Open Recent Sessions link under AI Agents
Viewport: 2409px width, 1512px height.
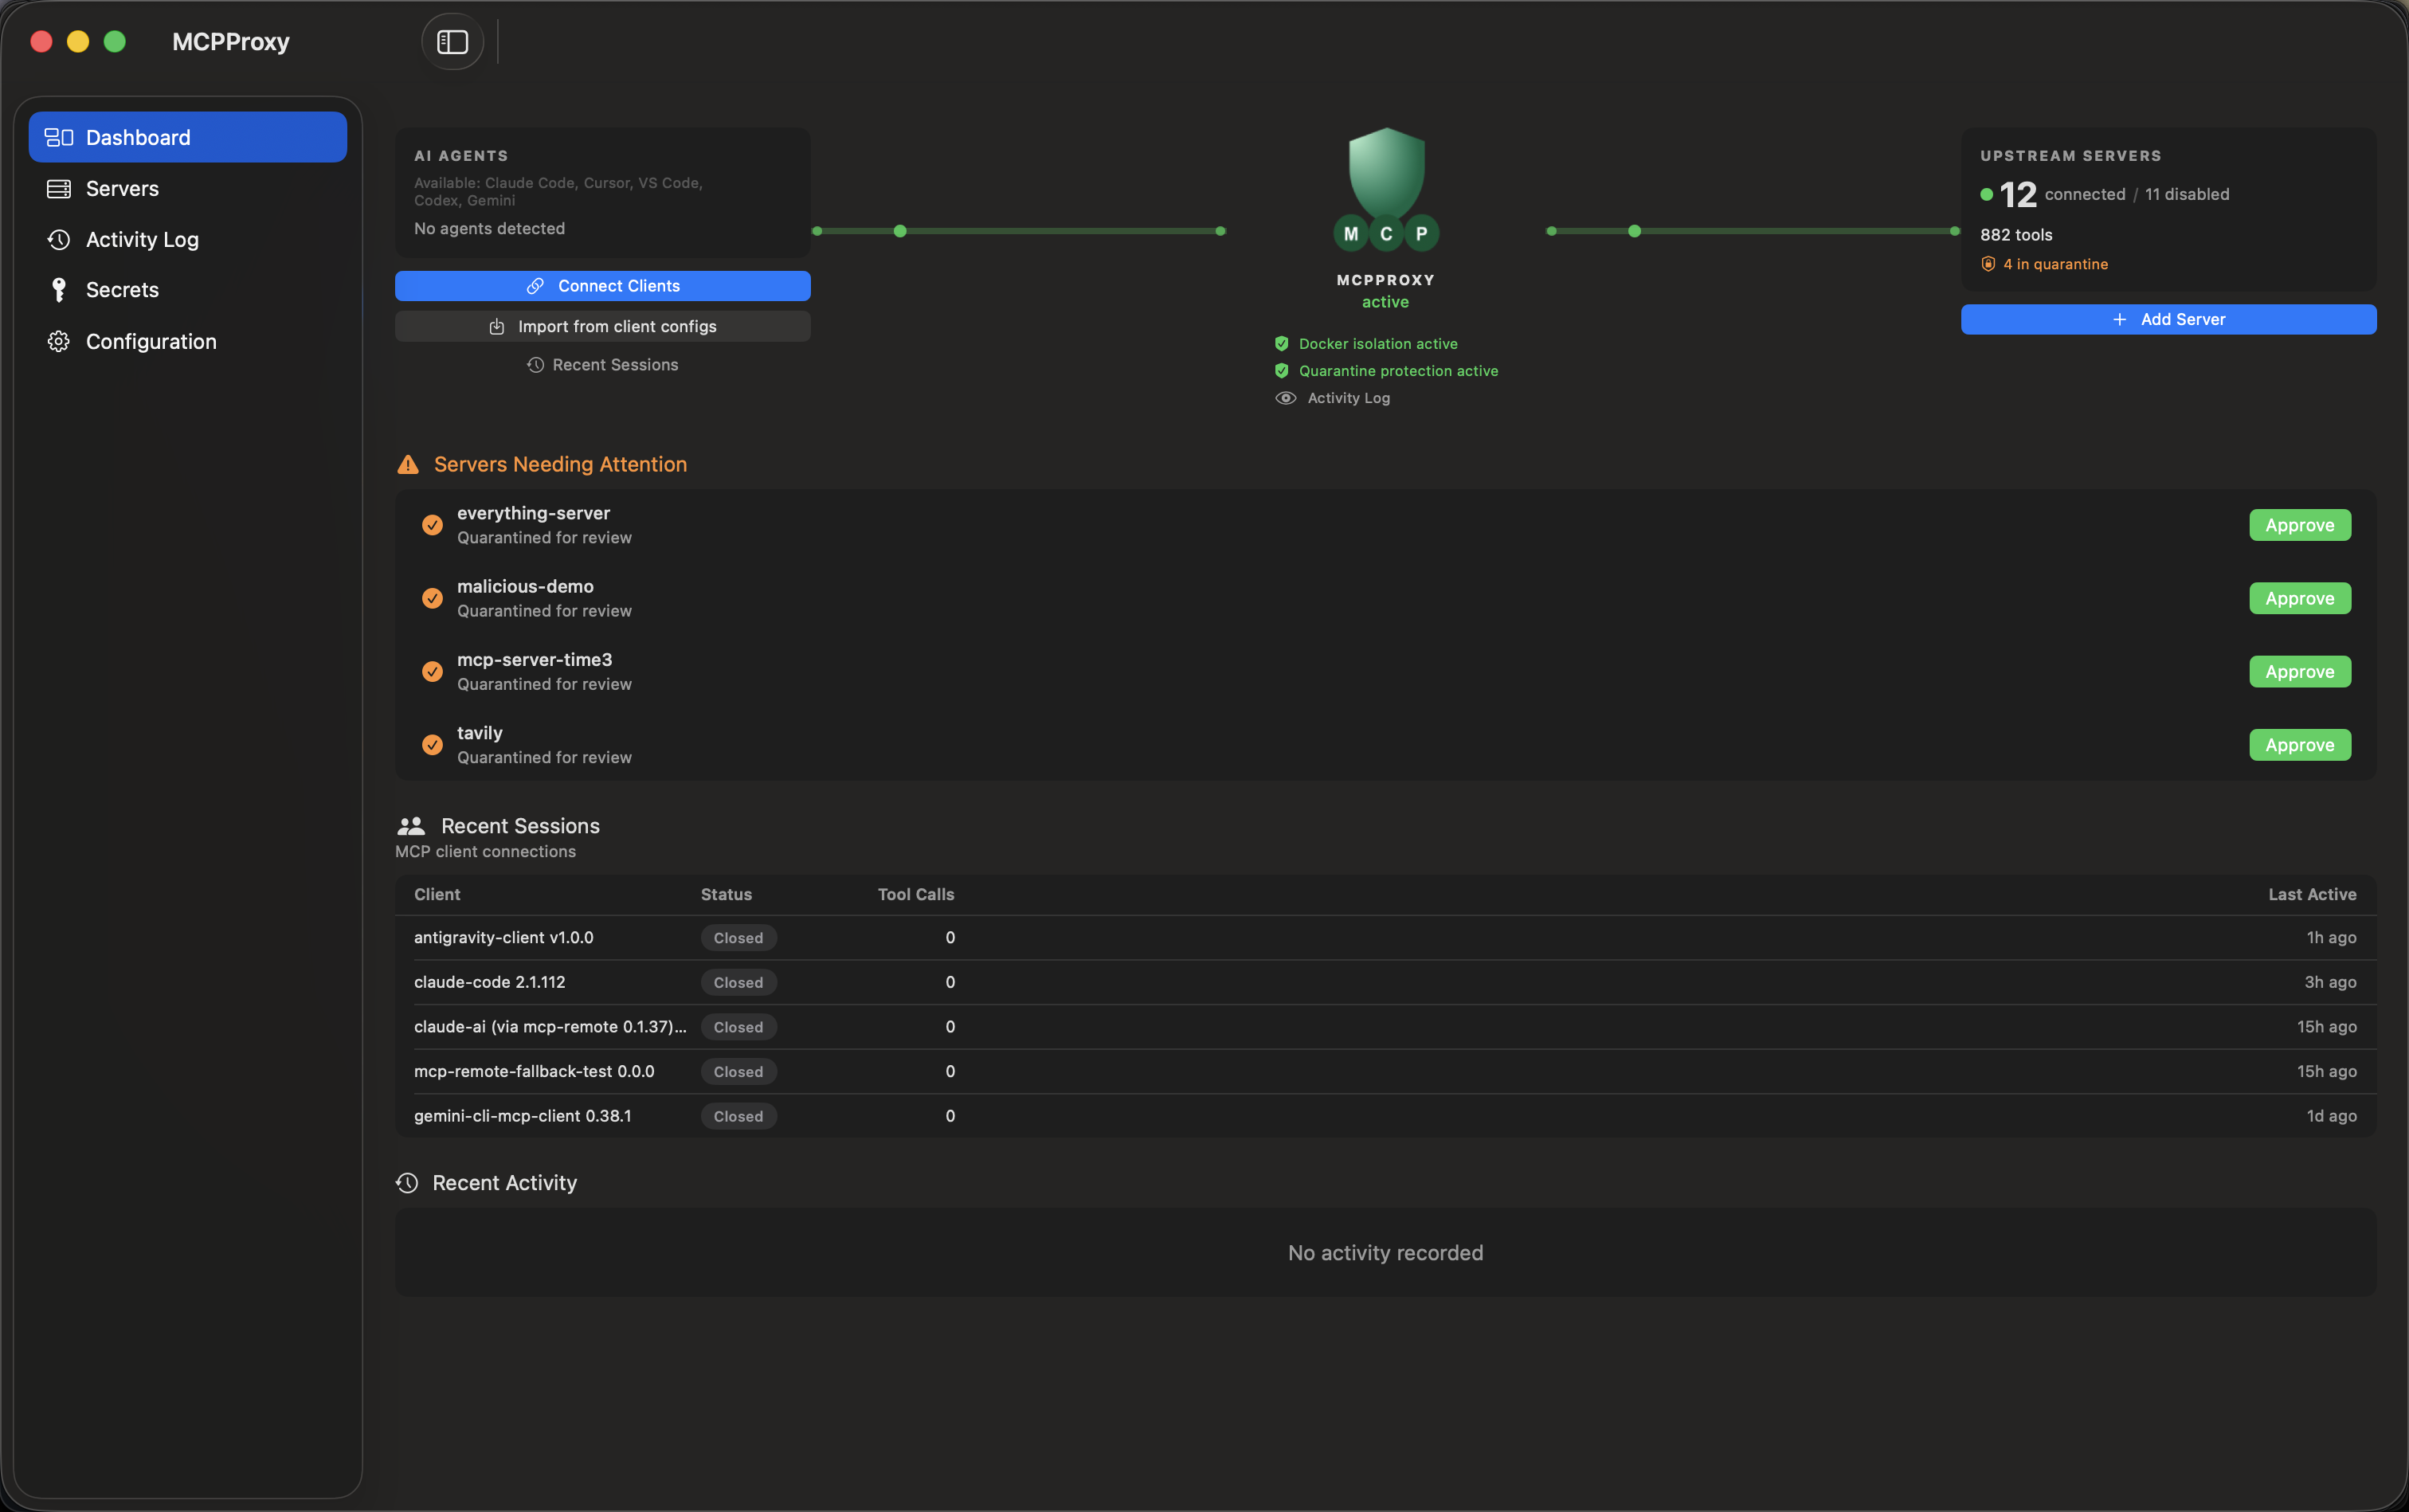[x=603, y=365]
